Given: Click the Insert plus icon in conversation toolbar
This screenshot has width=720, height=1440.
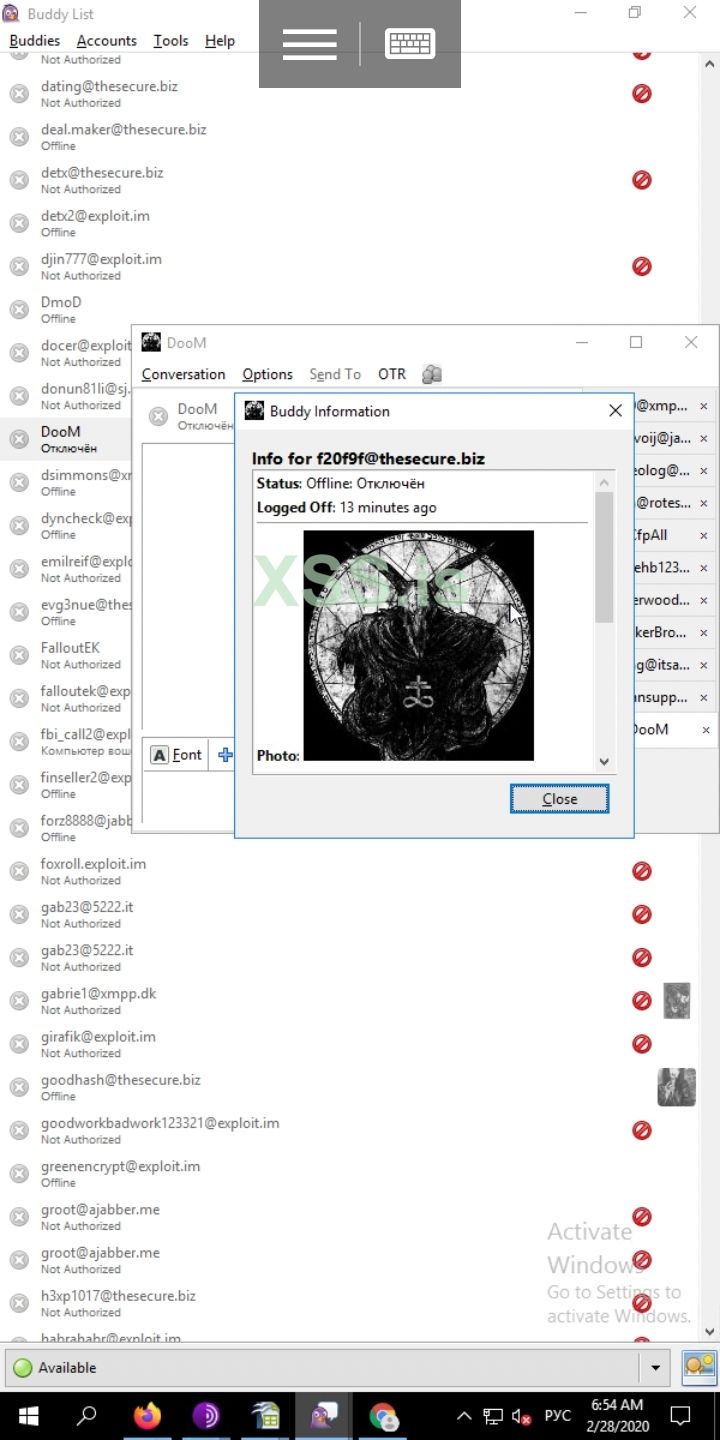Looking at the screenshot, I should point(225,755).
